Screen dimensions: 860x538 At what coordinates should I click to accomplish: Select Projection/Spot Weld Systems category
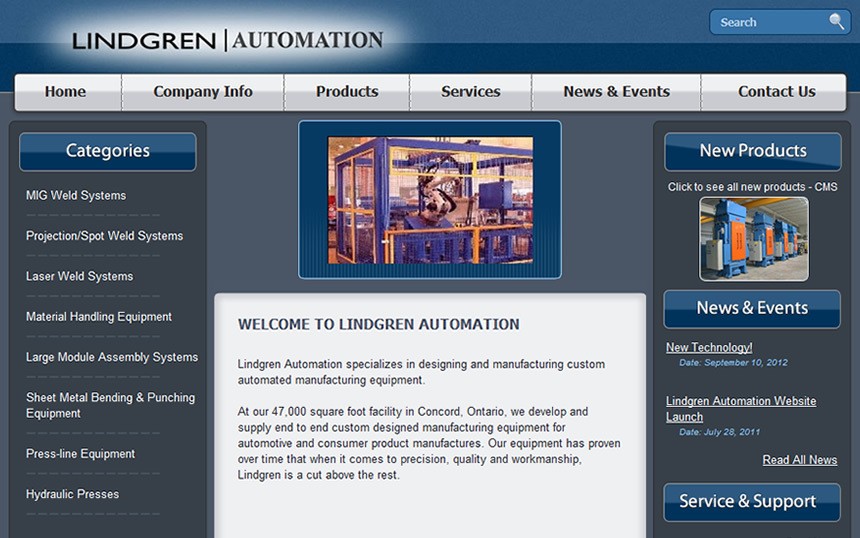pos(104,236)
